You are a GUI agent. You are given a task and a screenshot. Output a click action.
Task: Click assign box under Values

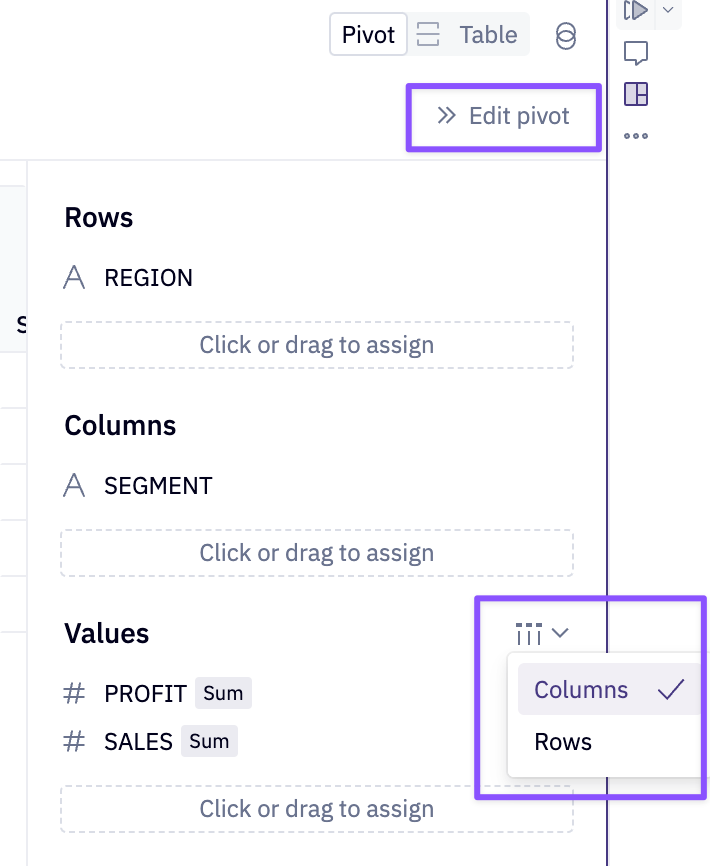(x=317, y=809)
